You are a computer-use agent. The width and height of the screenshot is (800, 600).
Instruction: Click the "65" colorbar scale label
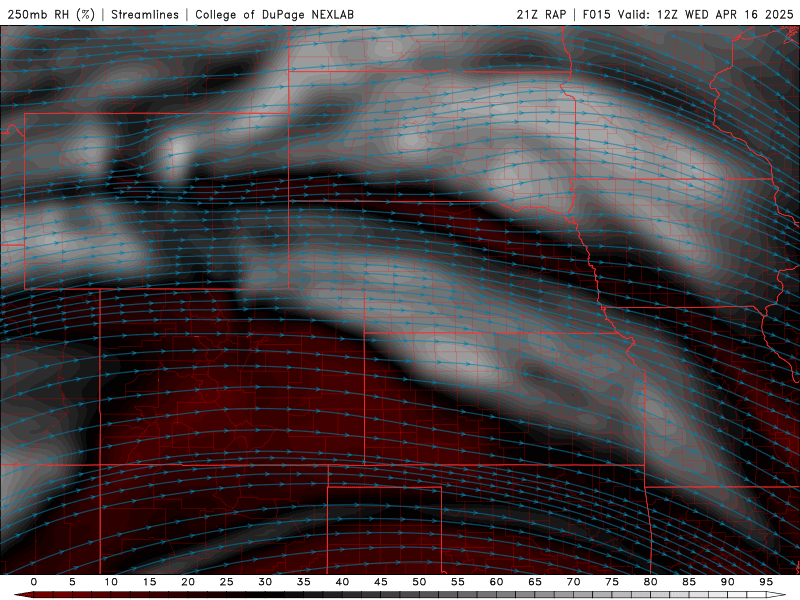pos(535,582)
